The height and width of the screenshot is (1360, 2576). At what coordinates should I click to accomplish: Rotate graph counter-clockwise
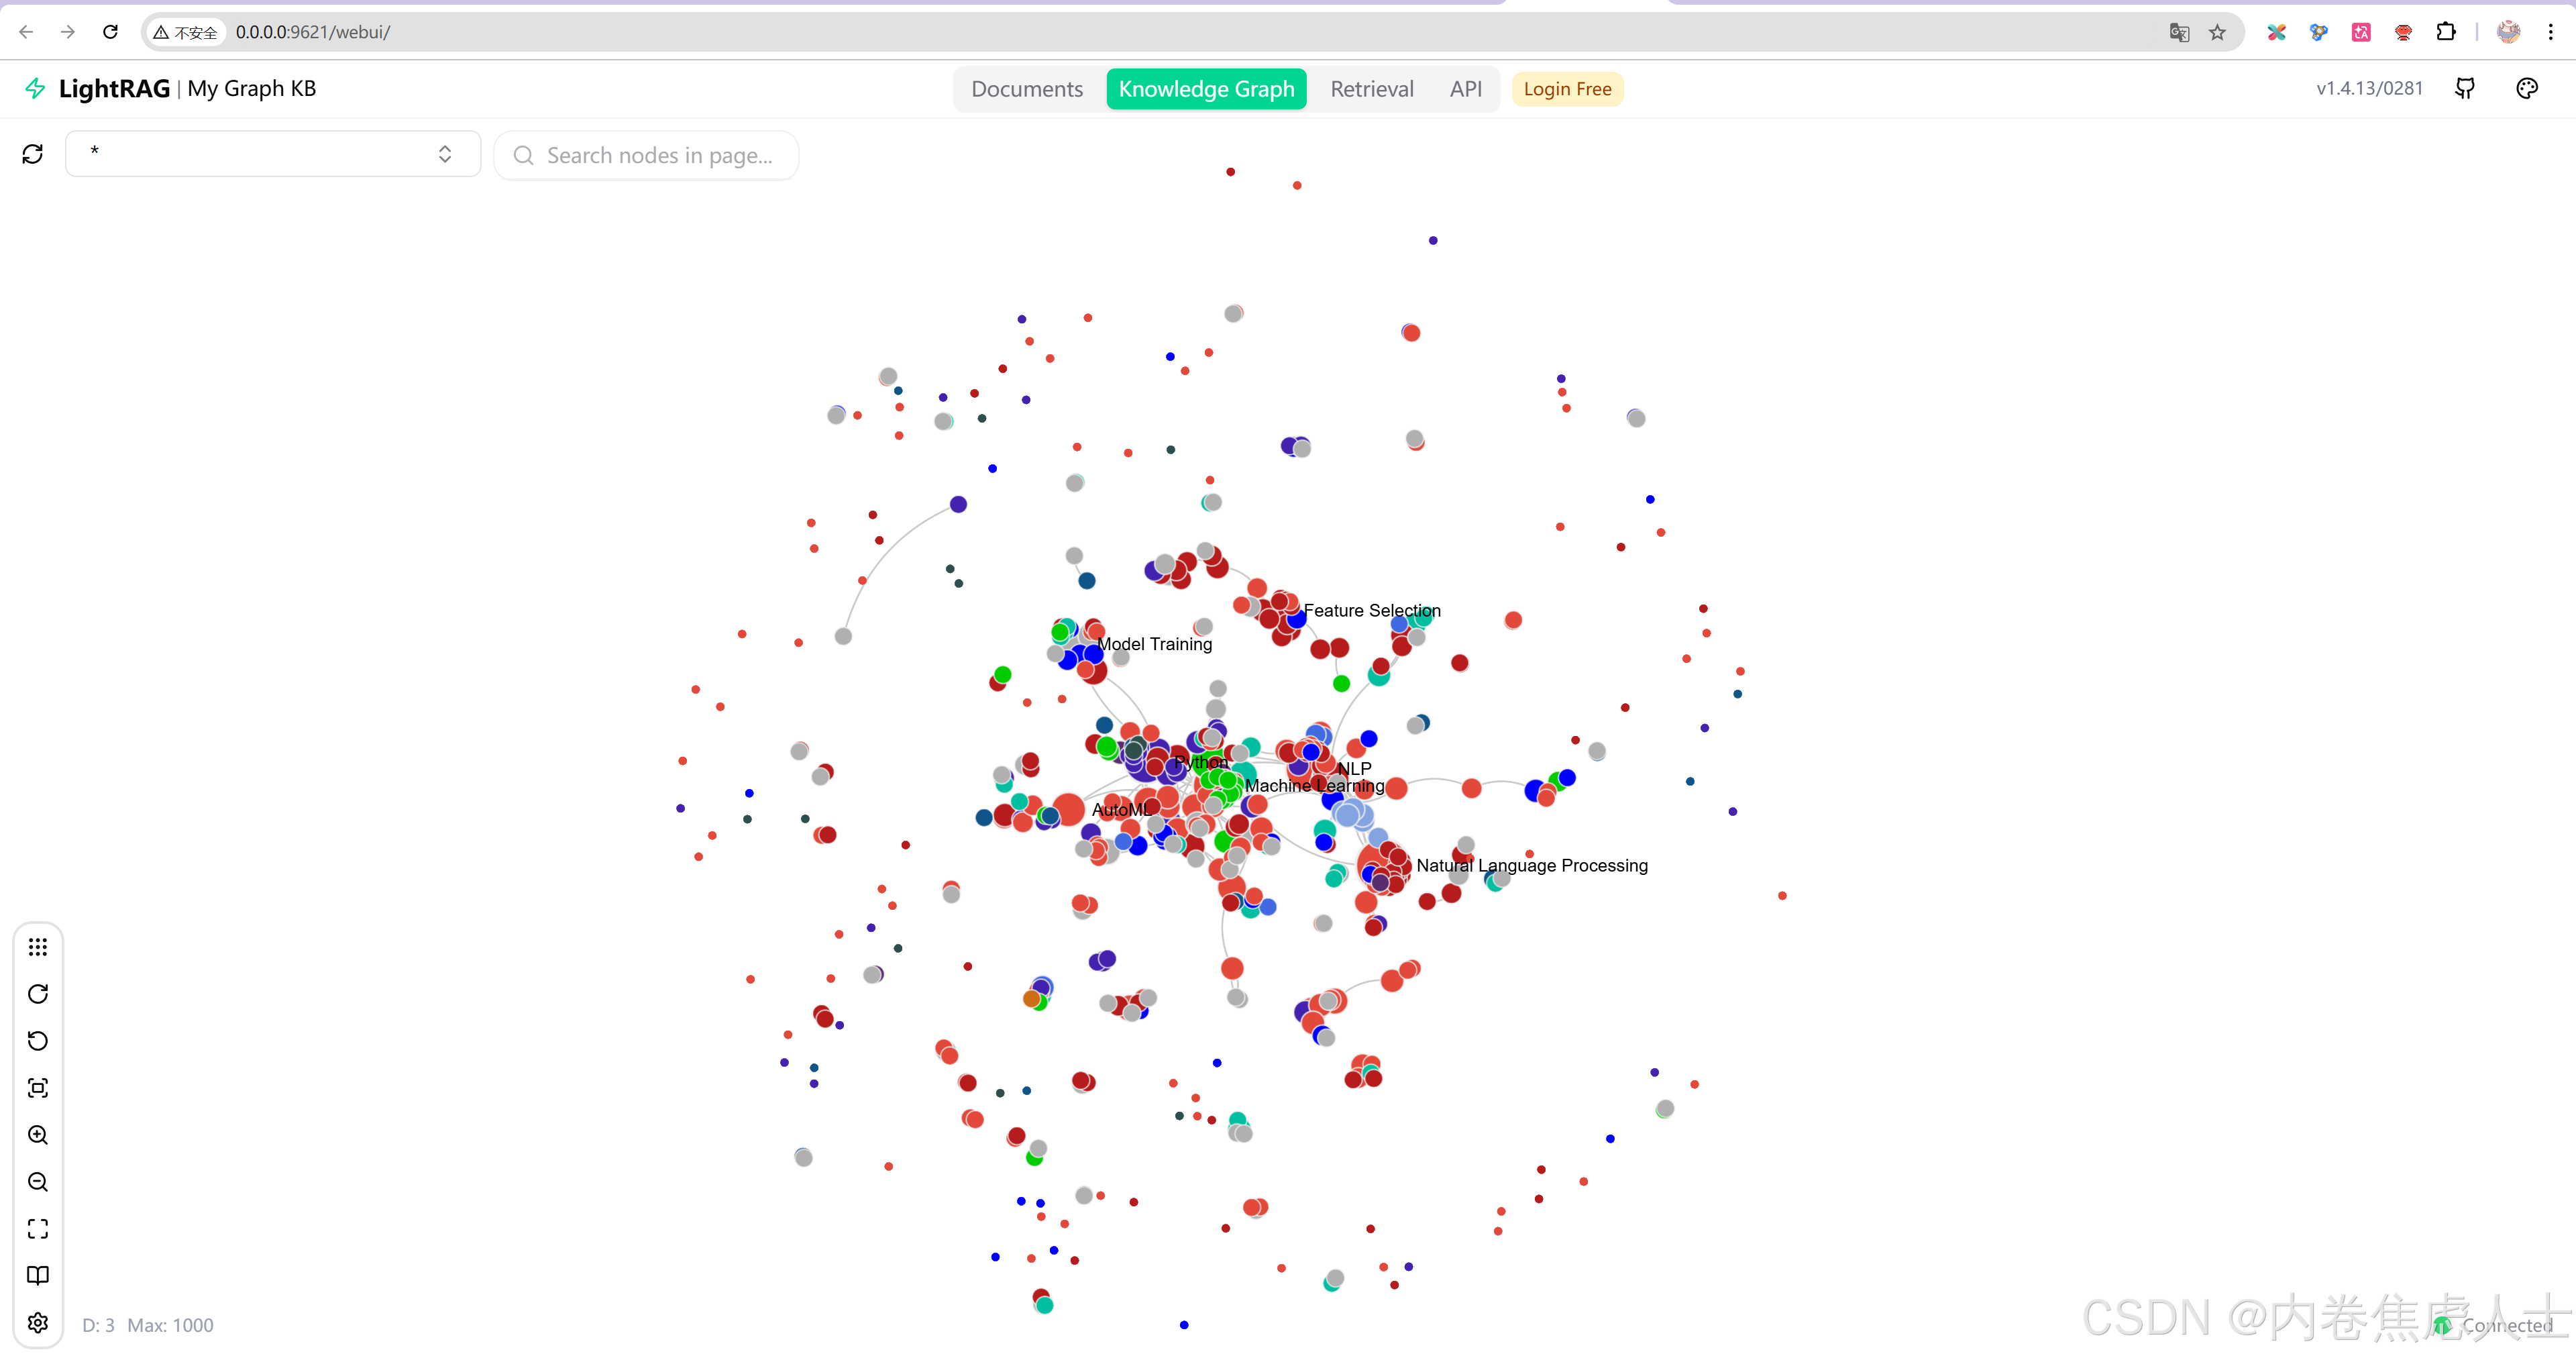tap(38, 1040)
